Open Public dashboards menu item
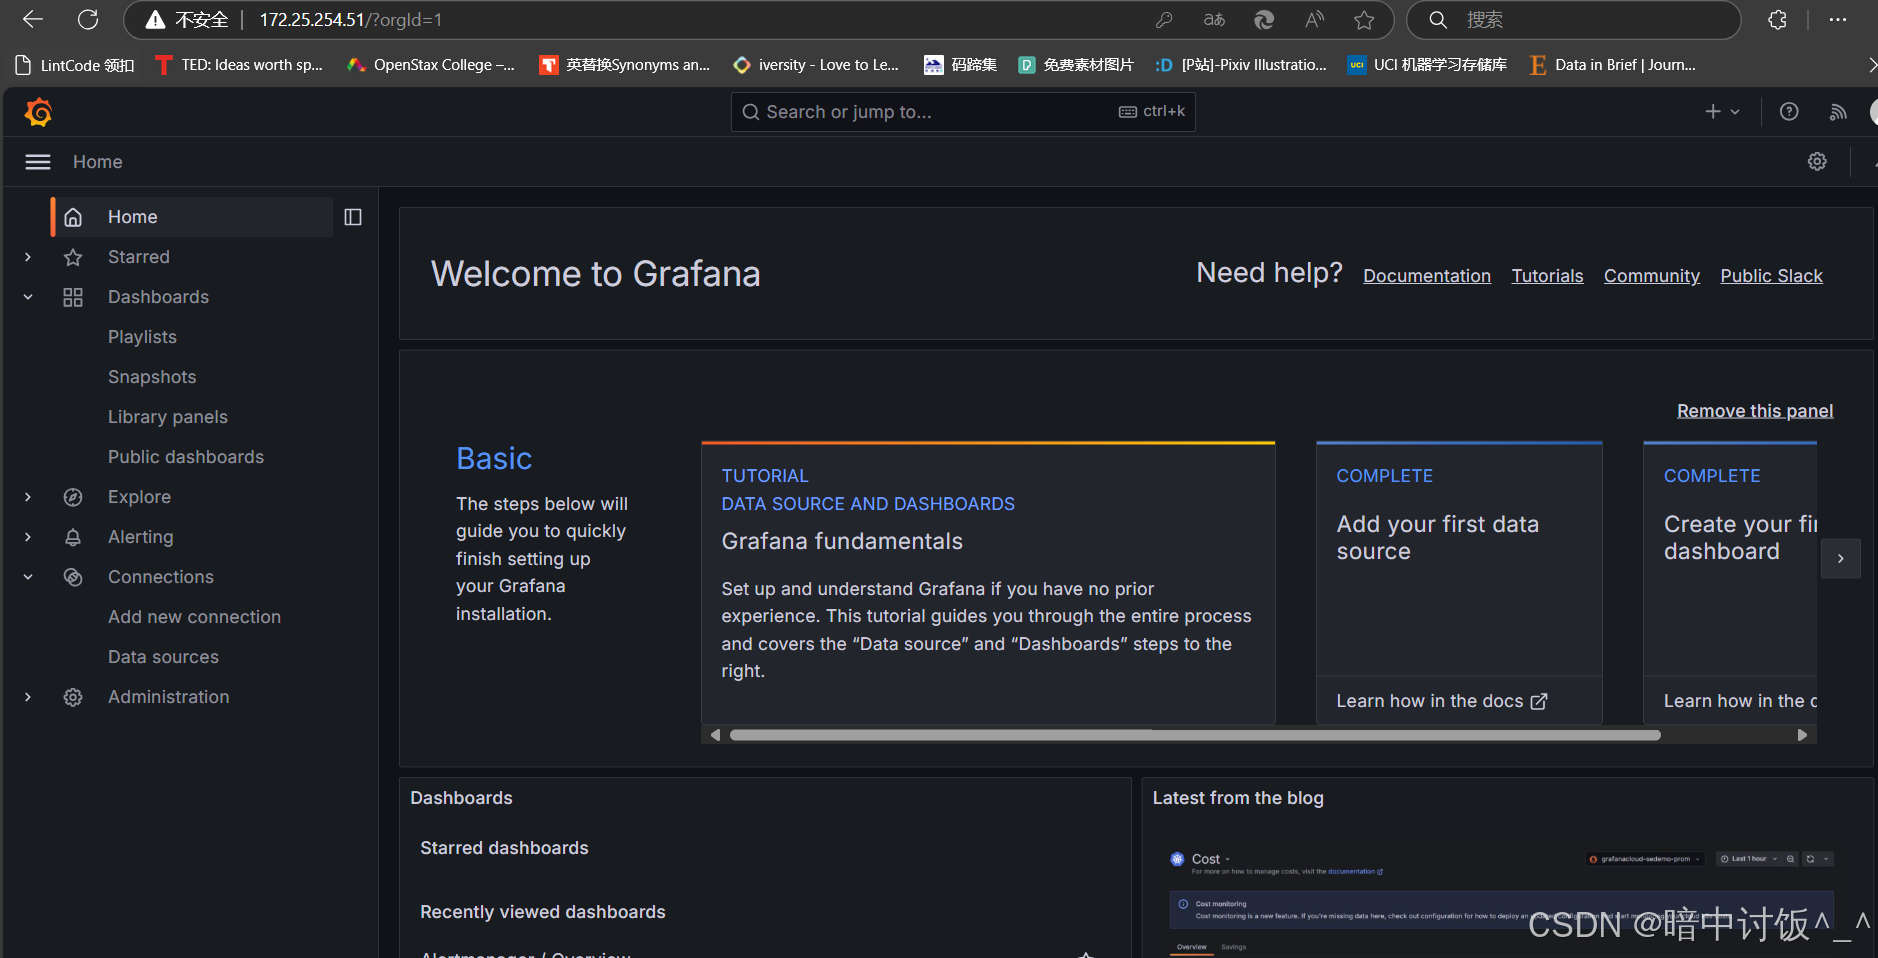 click(x=186, y=457)
